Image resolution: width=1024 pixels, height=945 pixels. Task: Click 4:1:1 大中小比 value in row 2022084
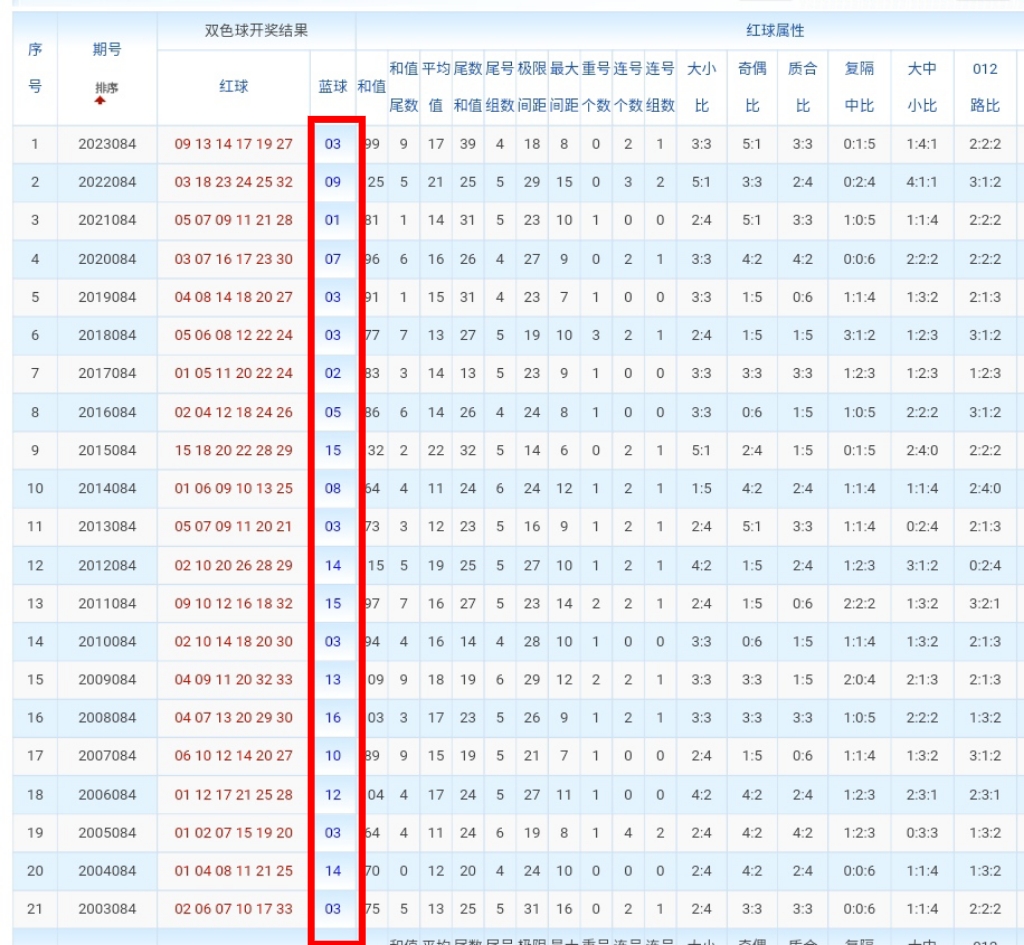(x=921, y=182)
